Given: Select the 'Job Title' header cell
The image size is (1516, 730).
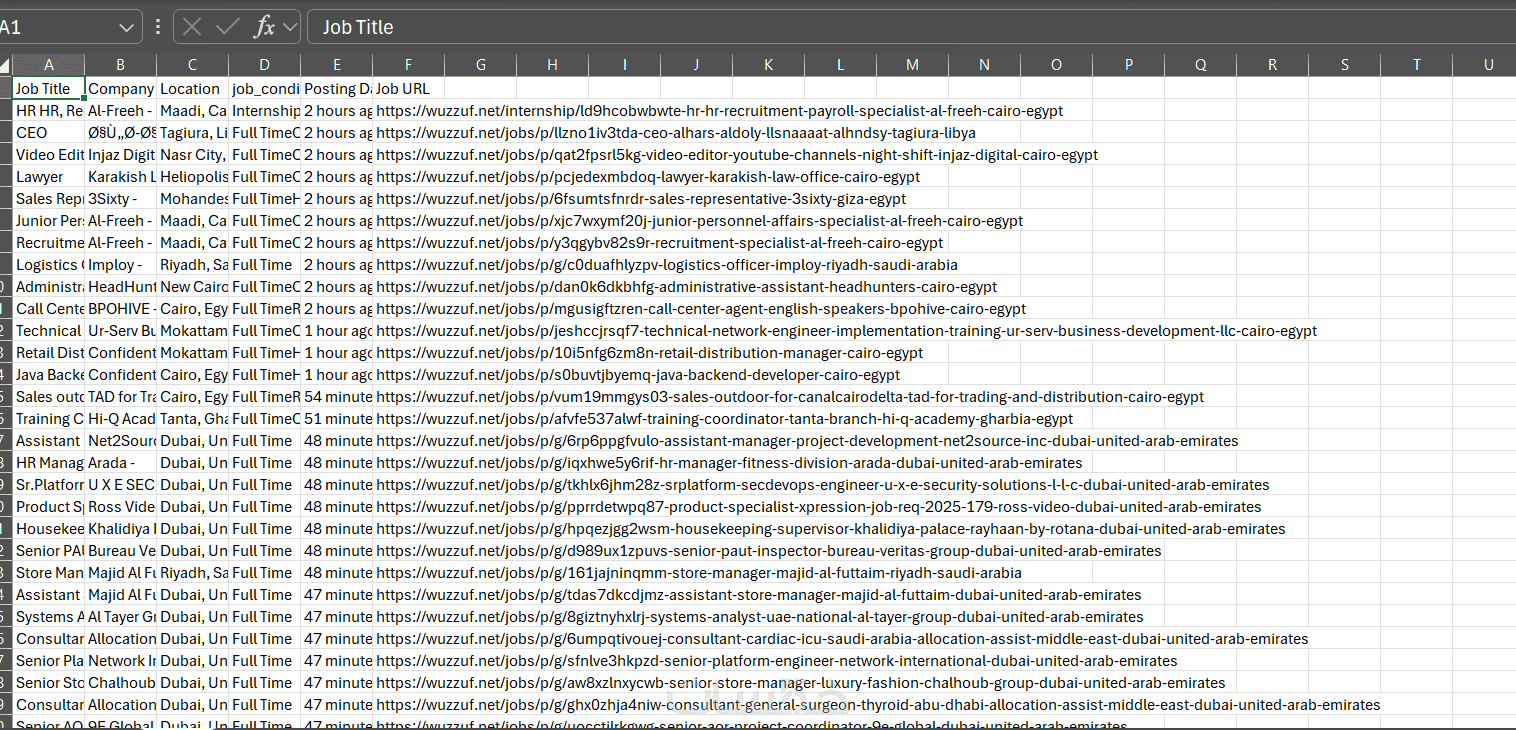Looking at the screenshot, I should tap(49, 88).
